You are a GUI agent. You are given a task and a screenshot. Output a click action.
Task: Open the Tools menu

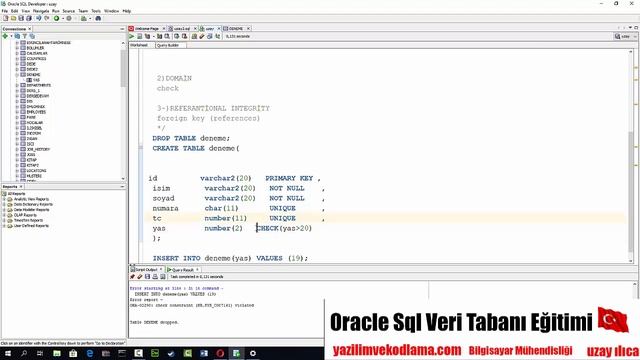96,11
